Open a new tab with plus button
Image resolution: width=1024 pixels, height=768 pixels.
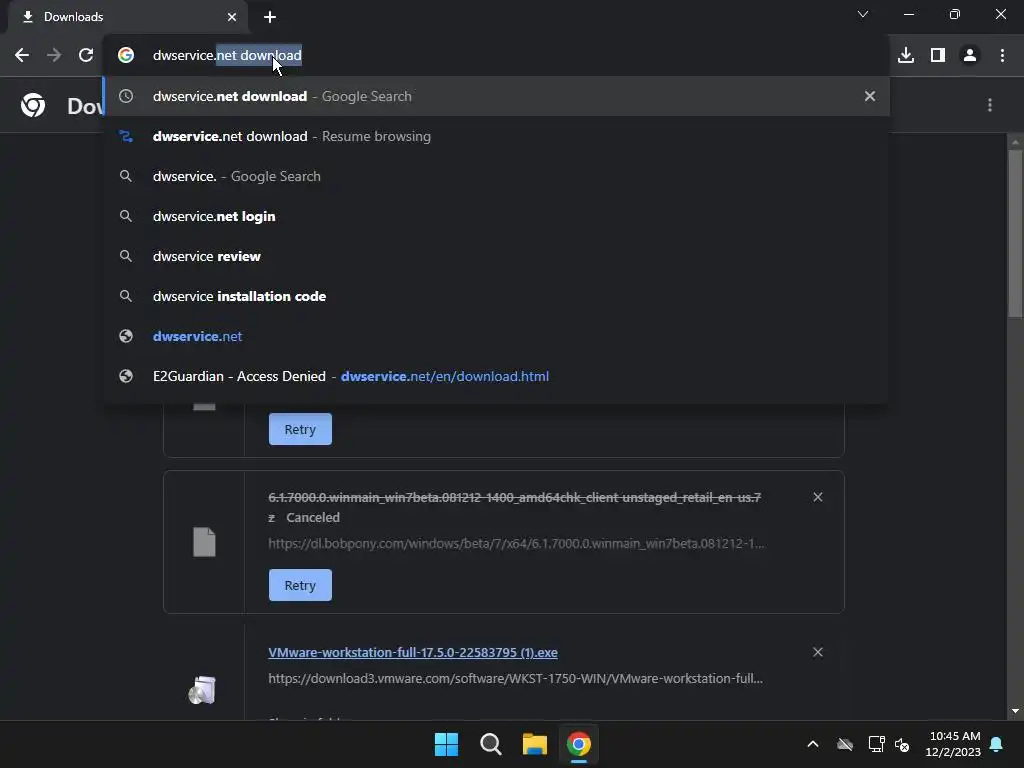(270, 17)
